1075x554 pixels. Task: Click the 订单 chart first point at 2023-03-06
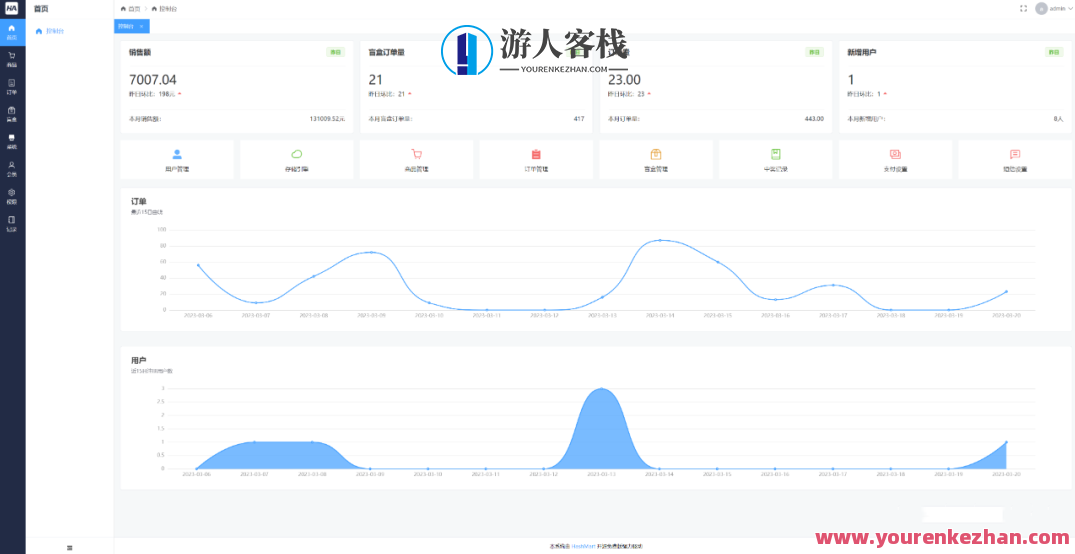click(x=198, y=265)
